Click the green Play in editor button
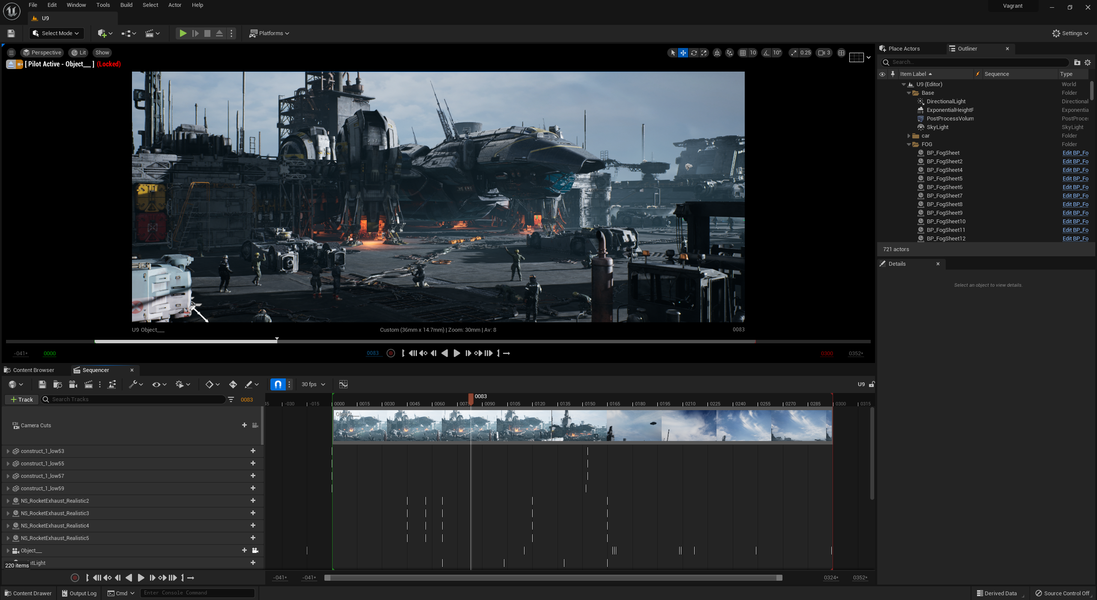Image resolution: width=1097 pixels, height=600 pixels. [183, 33]
